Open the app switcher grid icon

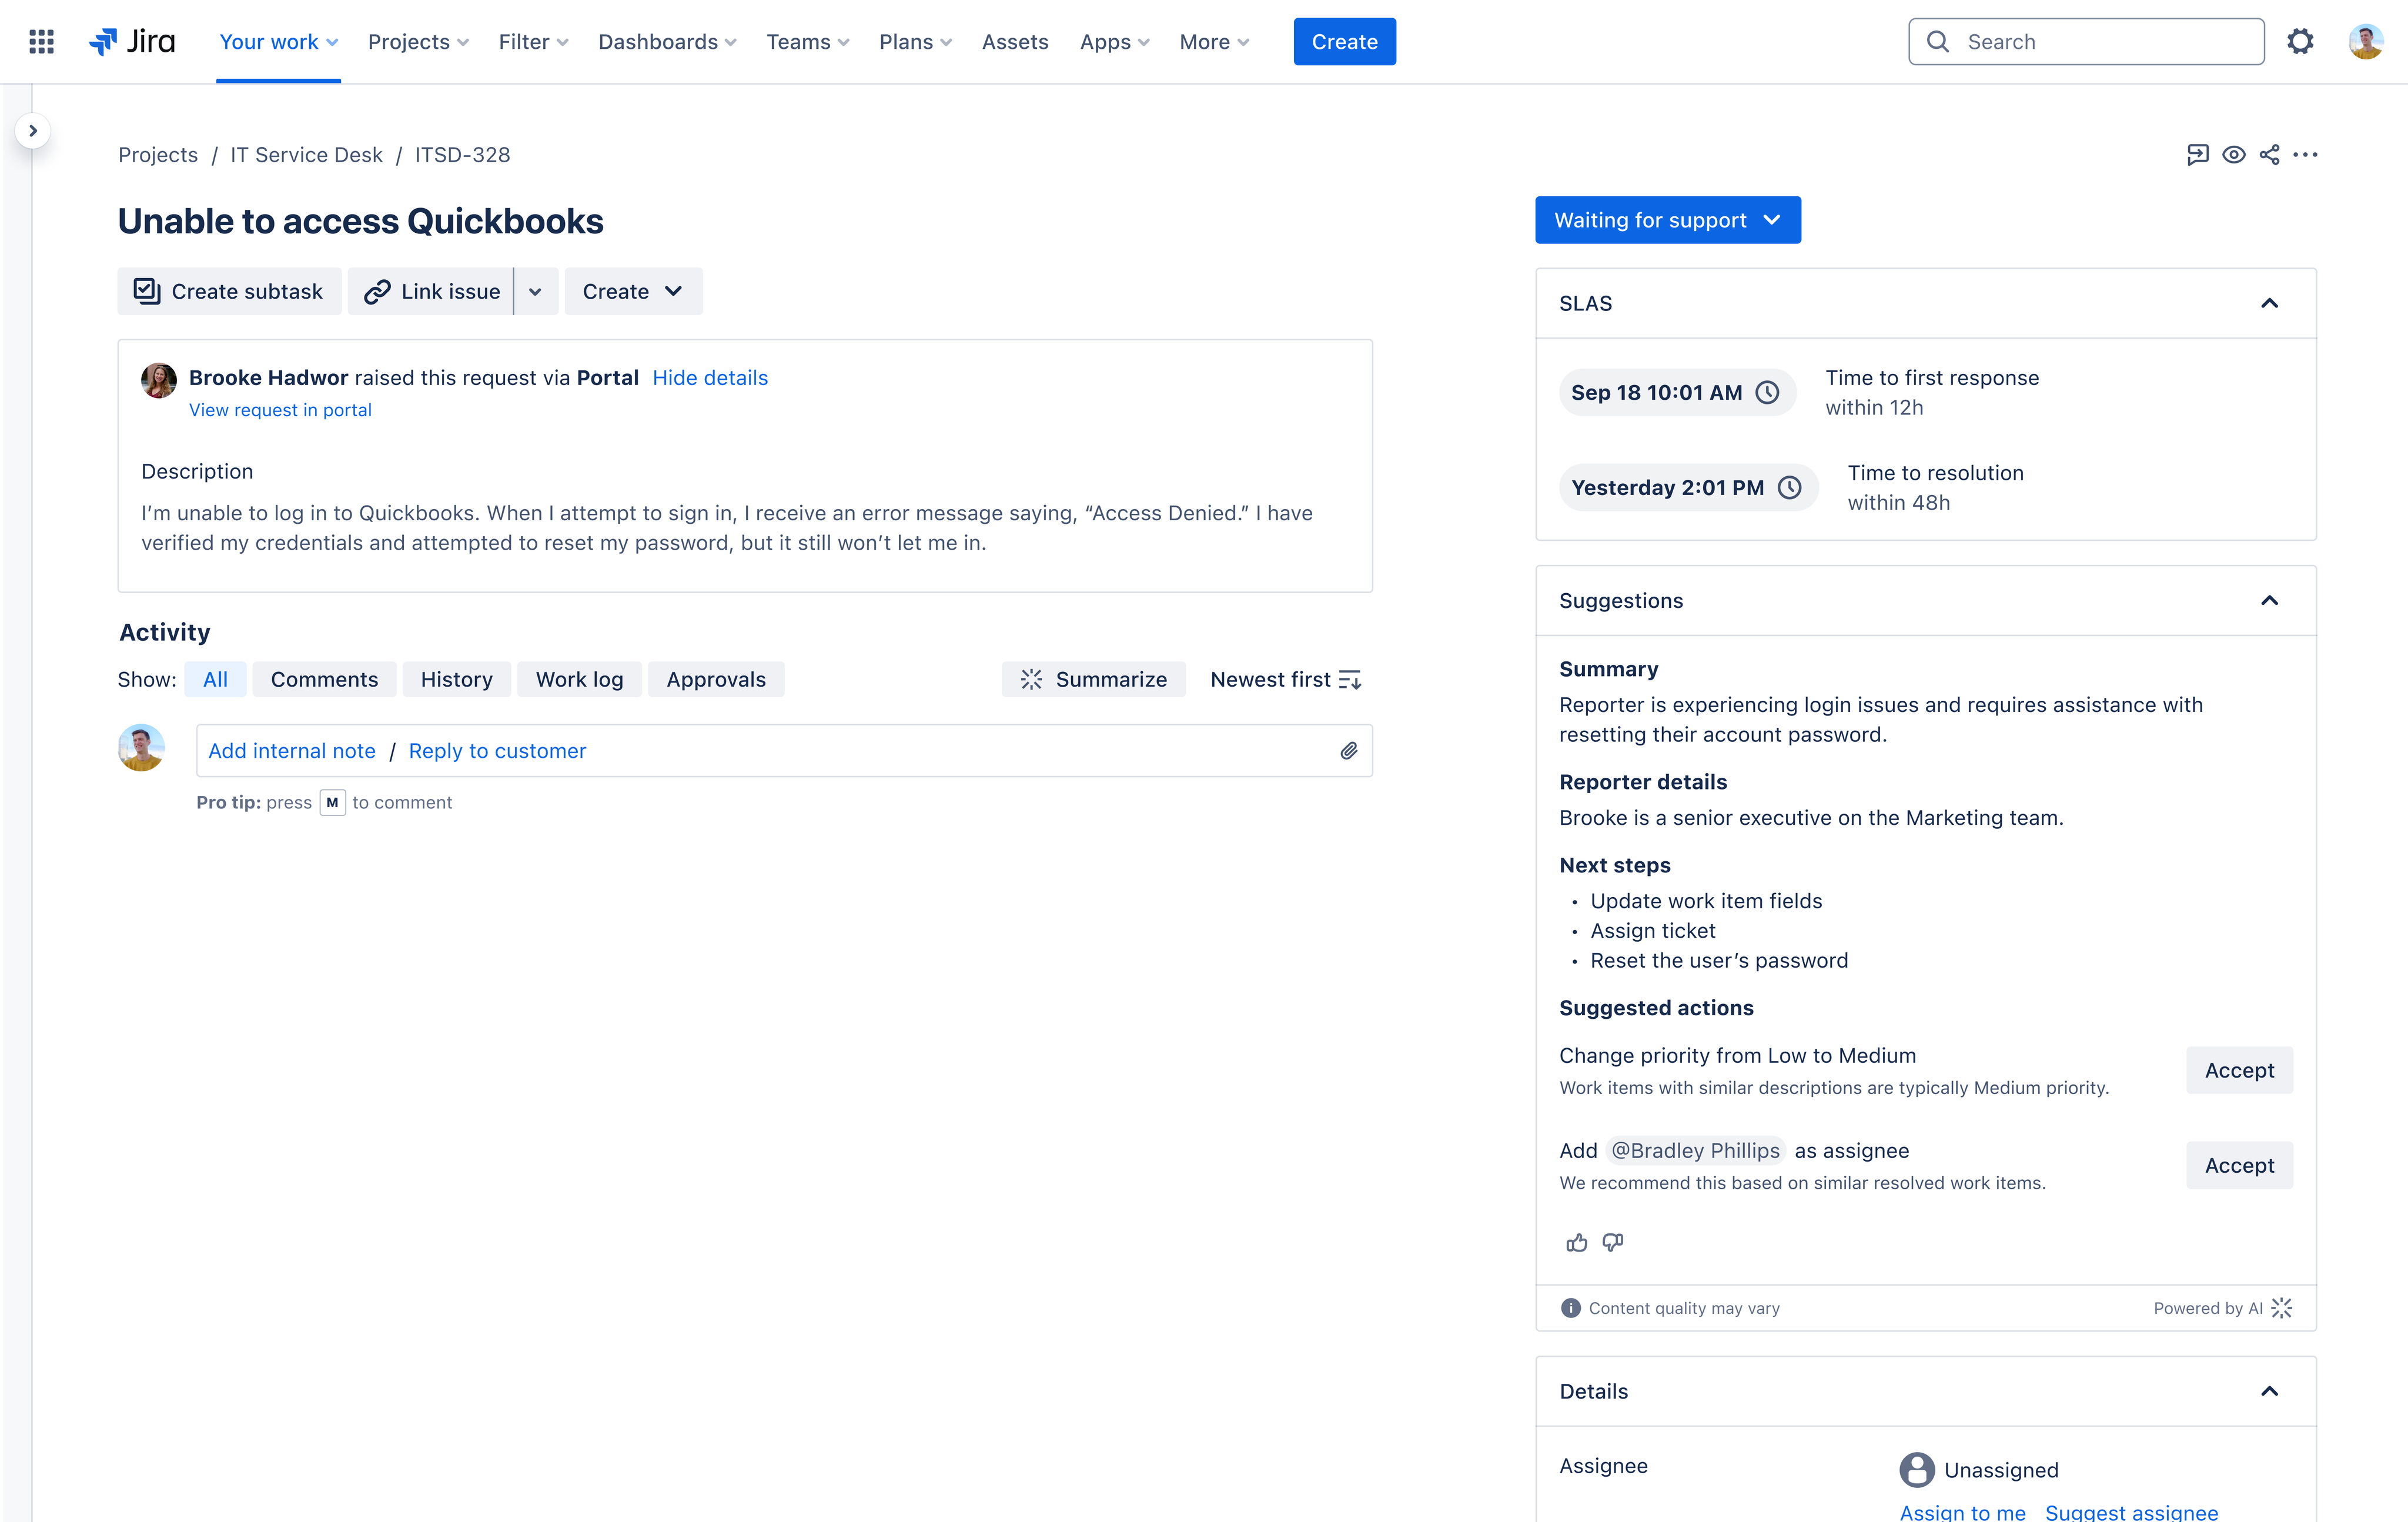pos(41,41)
